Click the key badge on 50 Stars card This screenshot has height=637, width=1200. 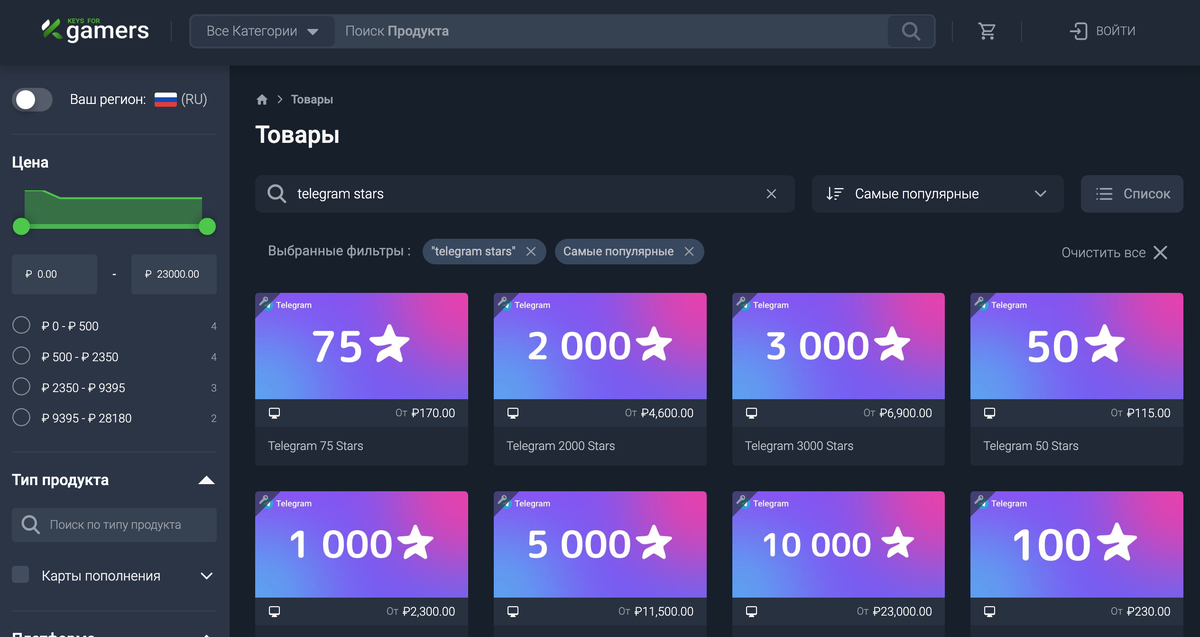pos(979,301)
